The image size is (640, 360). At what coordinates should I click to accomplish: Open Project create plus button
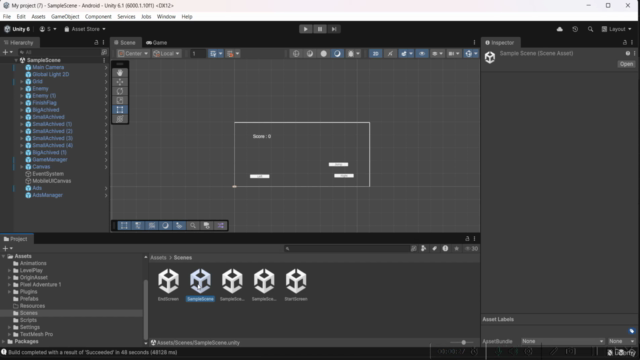(x=7, y=248)
